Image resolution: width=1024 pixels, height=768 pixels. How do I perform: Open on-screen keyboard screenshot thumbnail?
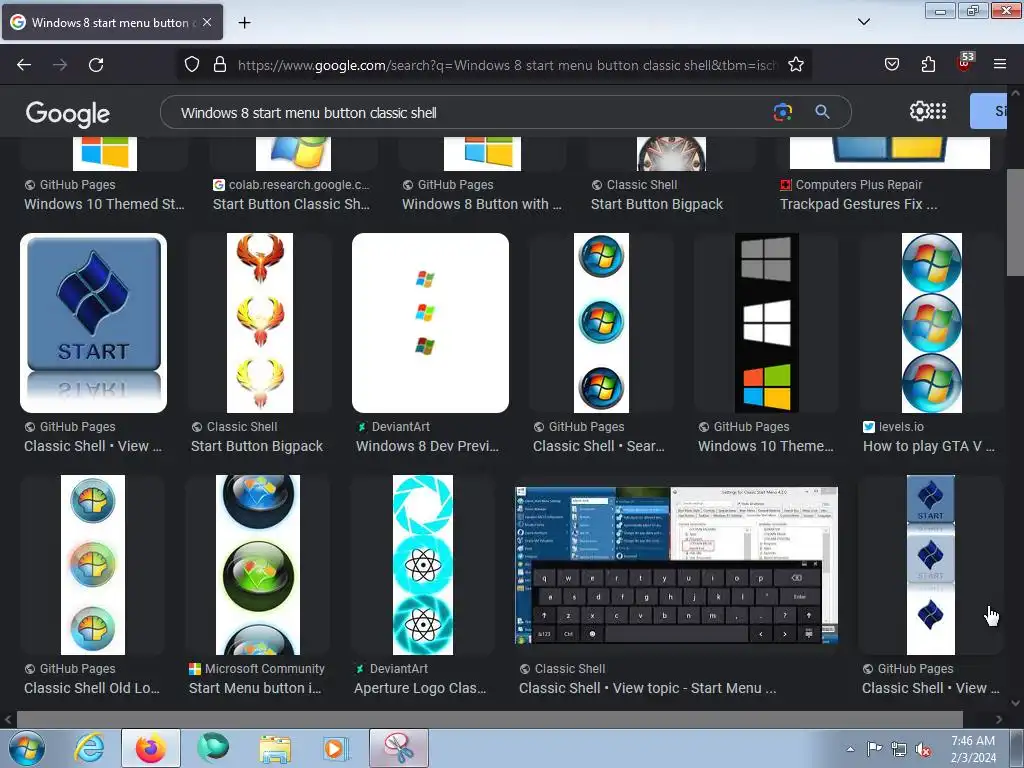pos(677,565)
